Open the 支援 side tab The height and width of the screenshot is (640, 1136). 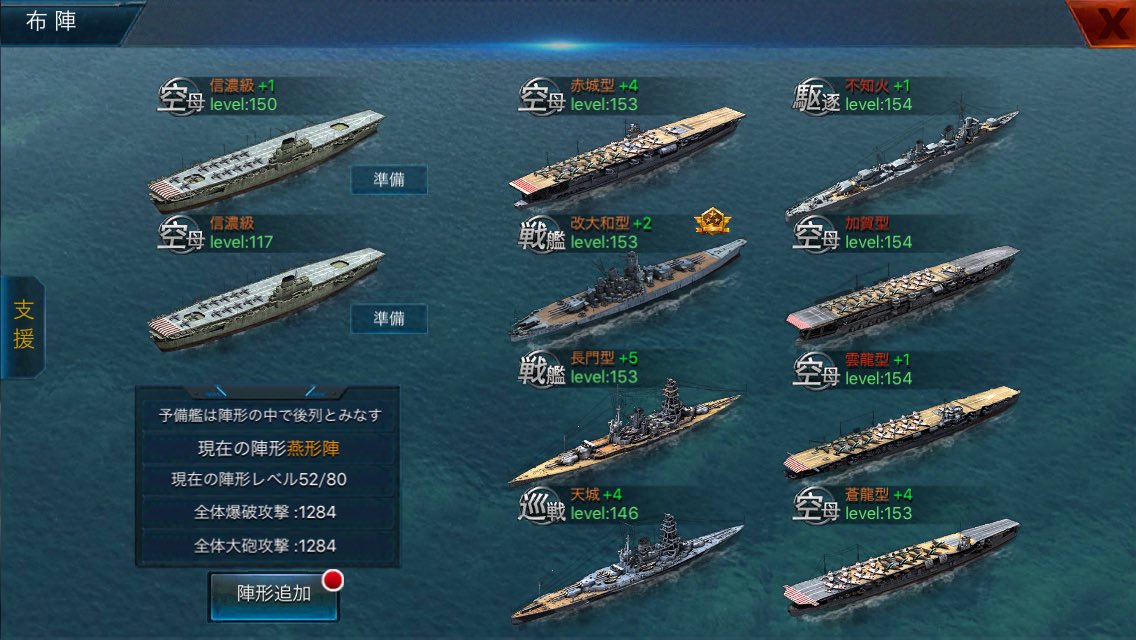coord(22,325)
